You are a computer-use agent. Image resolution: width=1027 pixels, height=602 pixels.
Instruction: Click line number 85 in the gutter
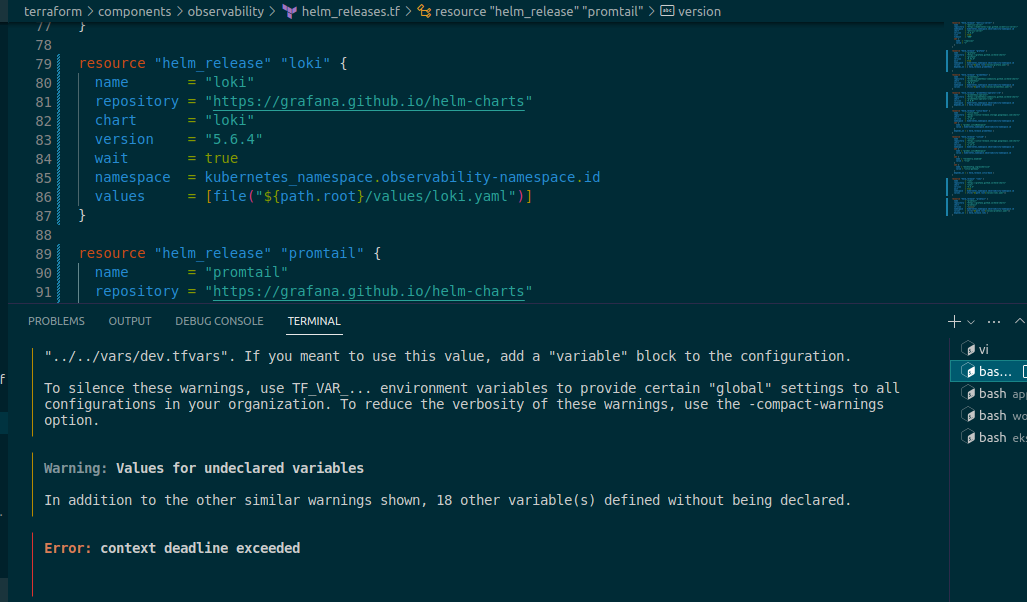[x=42, y=176]
